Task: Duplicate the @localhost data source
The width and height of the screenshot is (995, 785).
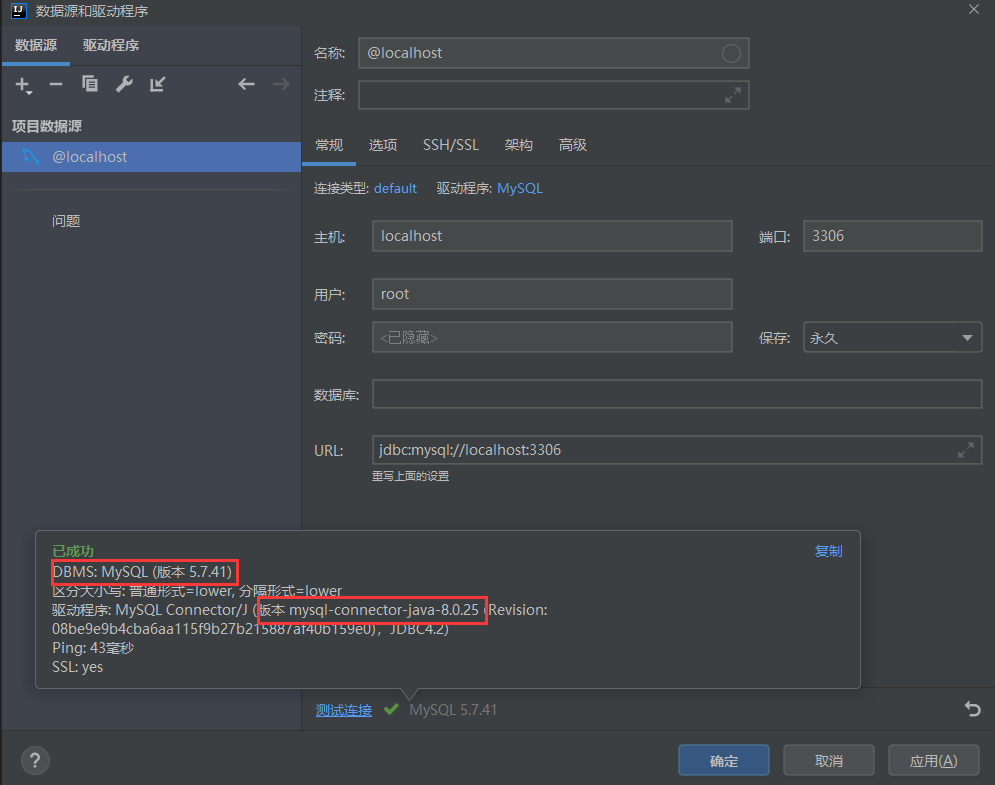Action: [90, 85]
